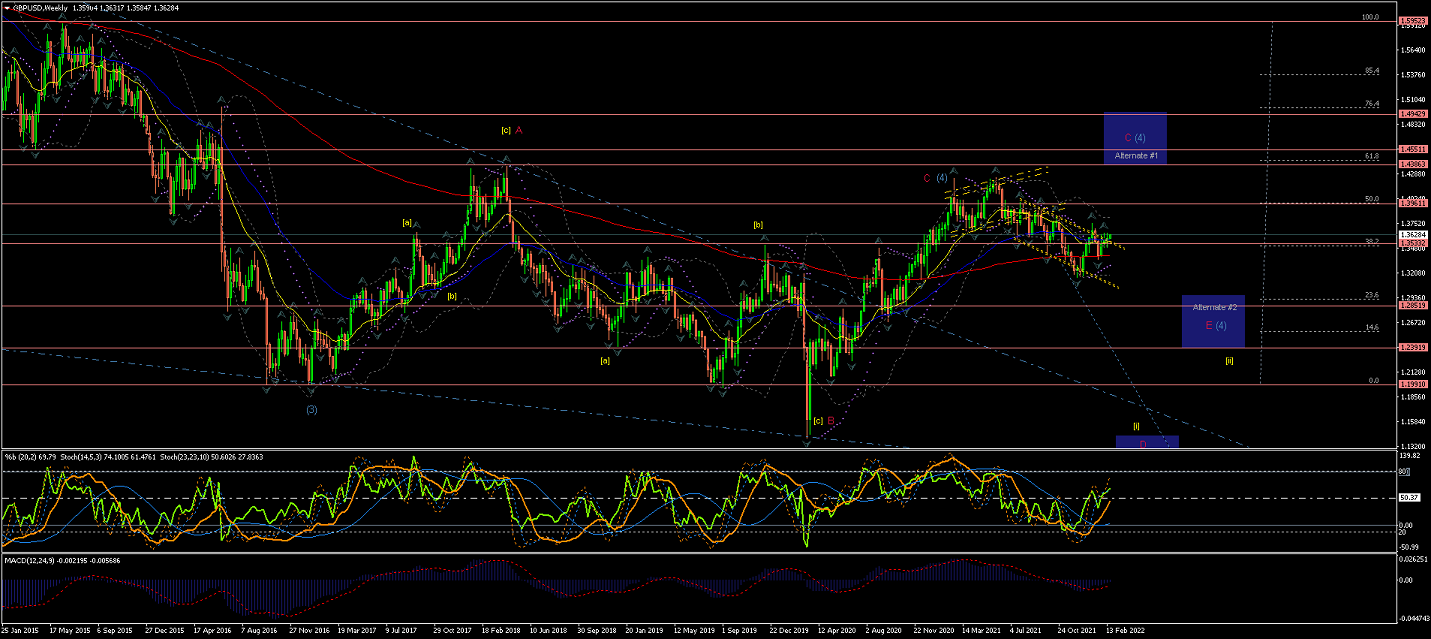Click the blue (3) wave label

(312, 410)
